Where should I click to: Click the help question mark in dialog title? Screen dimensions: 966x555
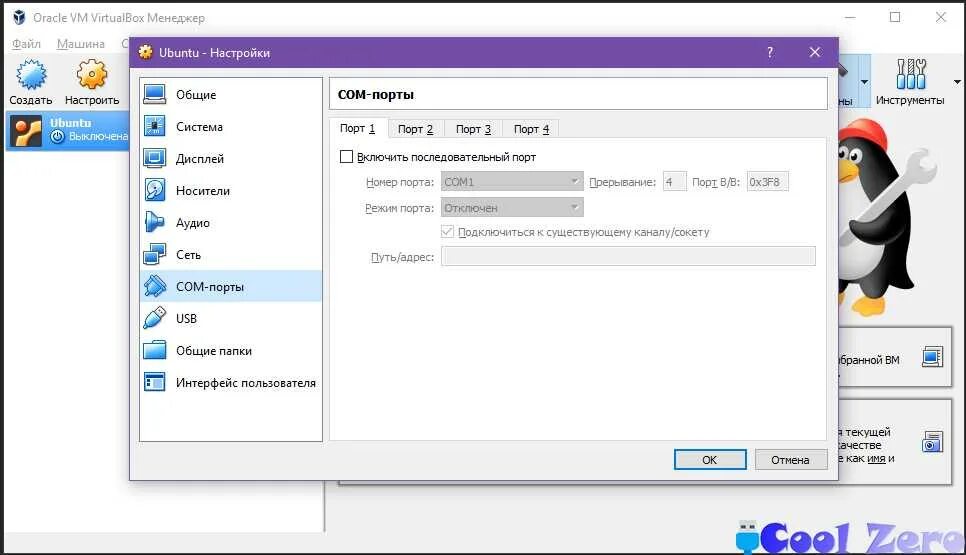(x=770, y=52)
